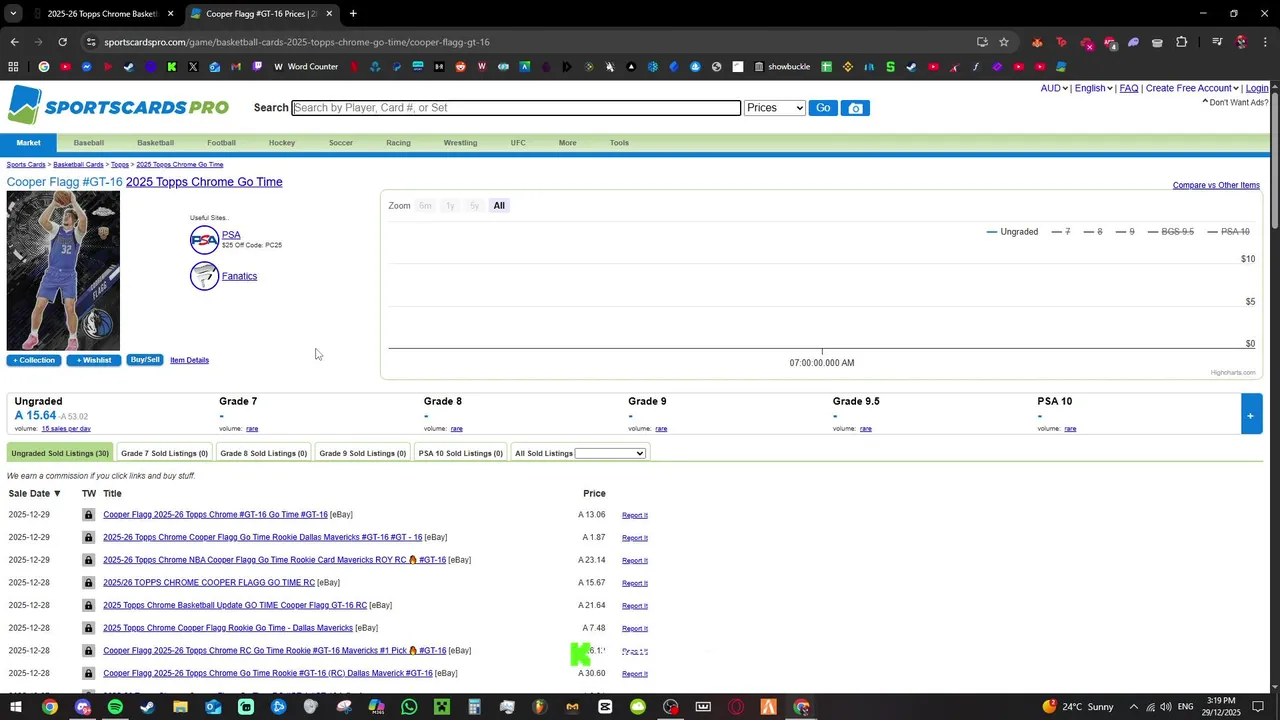Click the page vertical scrollbar
This screenshot has height=720, width=1280.
(x=1274, y=160)
